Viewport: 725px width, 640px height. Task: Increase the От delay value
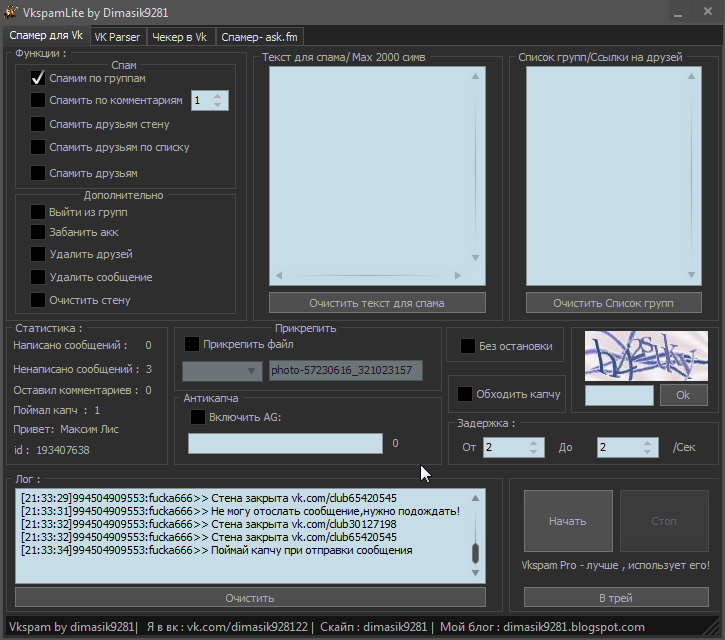click(x=534, y=443)
